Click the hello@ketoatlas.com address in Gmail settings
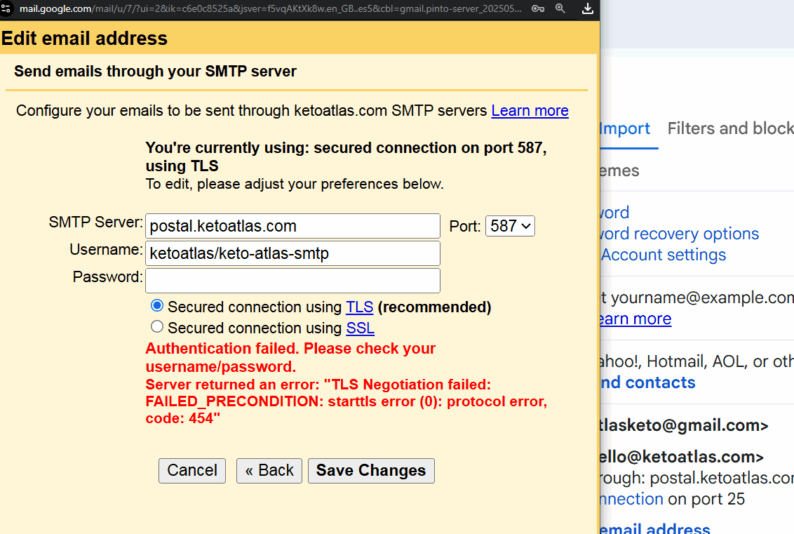Image resolution: width=794 pixels, height=534 pixels. point(682,457)
